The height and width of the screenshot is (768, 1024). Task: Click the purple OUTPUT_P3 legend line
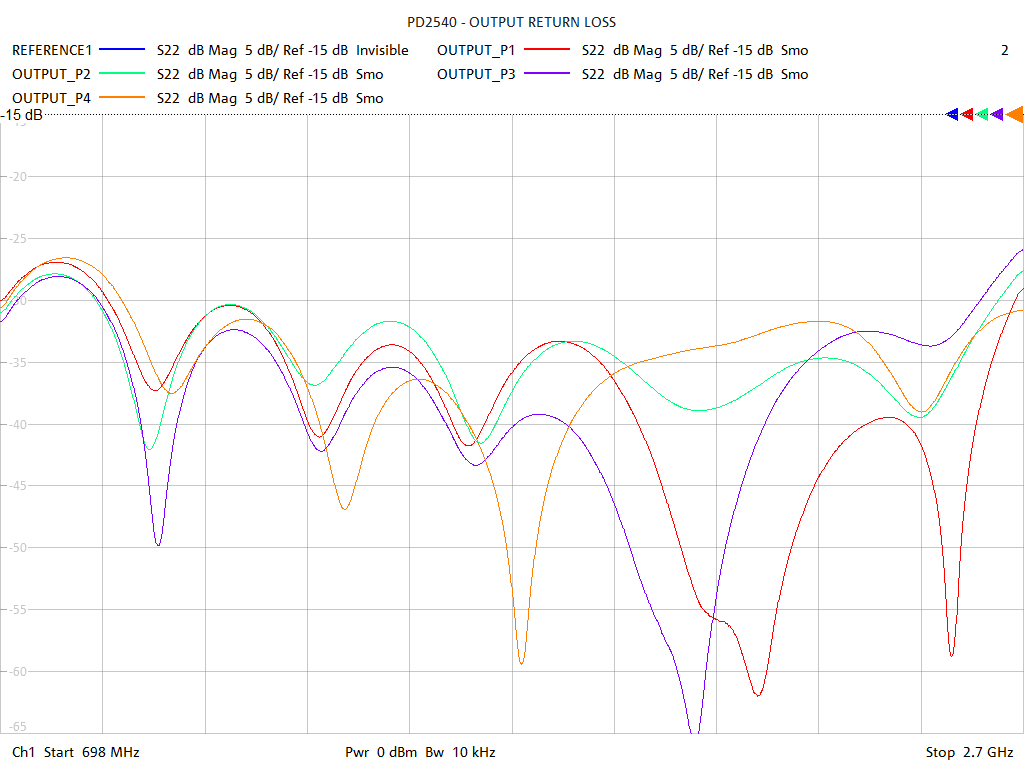coord(547,74)
